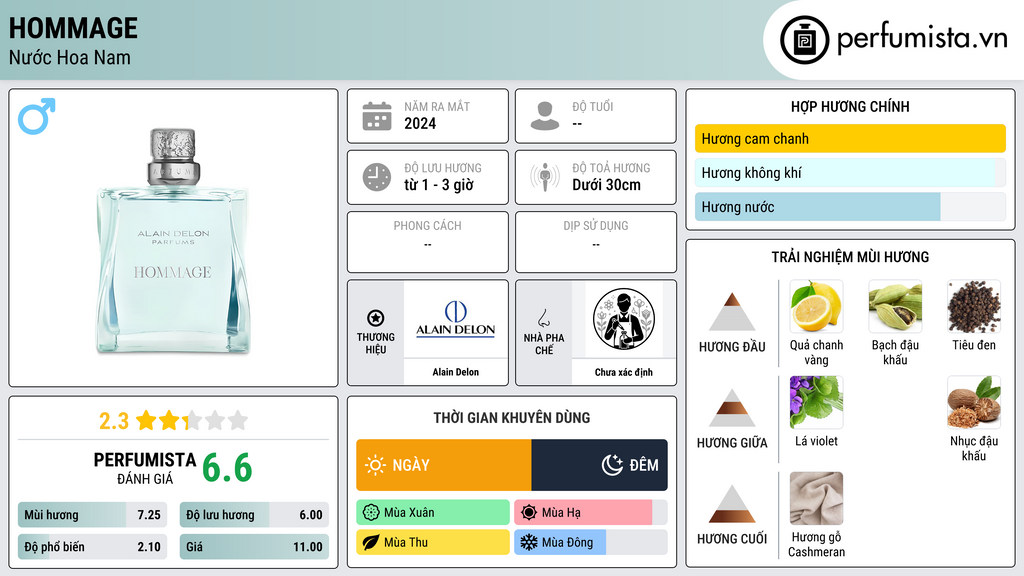Click the launch year value 2024
Image resolution: width=1024 pixels, height=576 pixels.
click(420, 123)
